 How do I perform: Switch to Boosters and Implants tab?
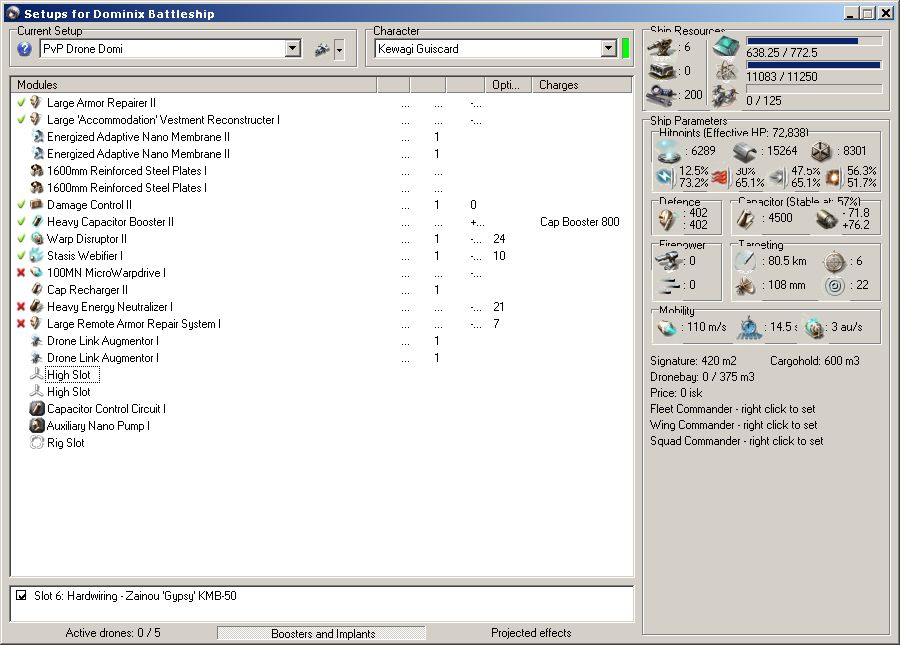[x=322, y=634]
